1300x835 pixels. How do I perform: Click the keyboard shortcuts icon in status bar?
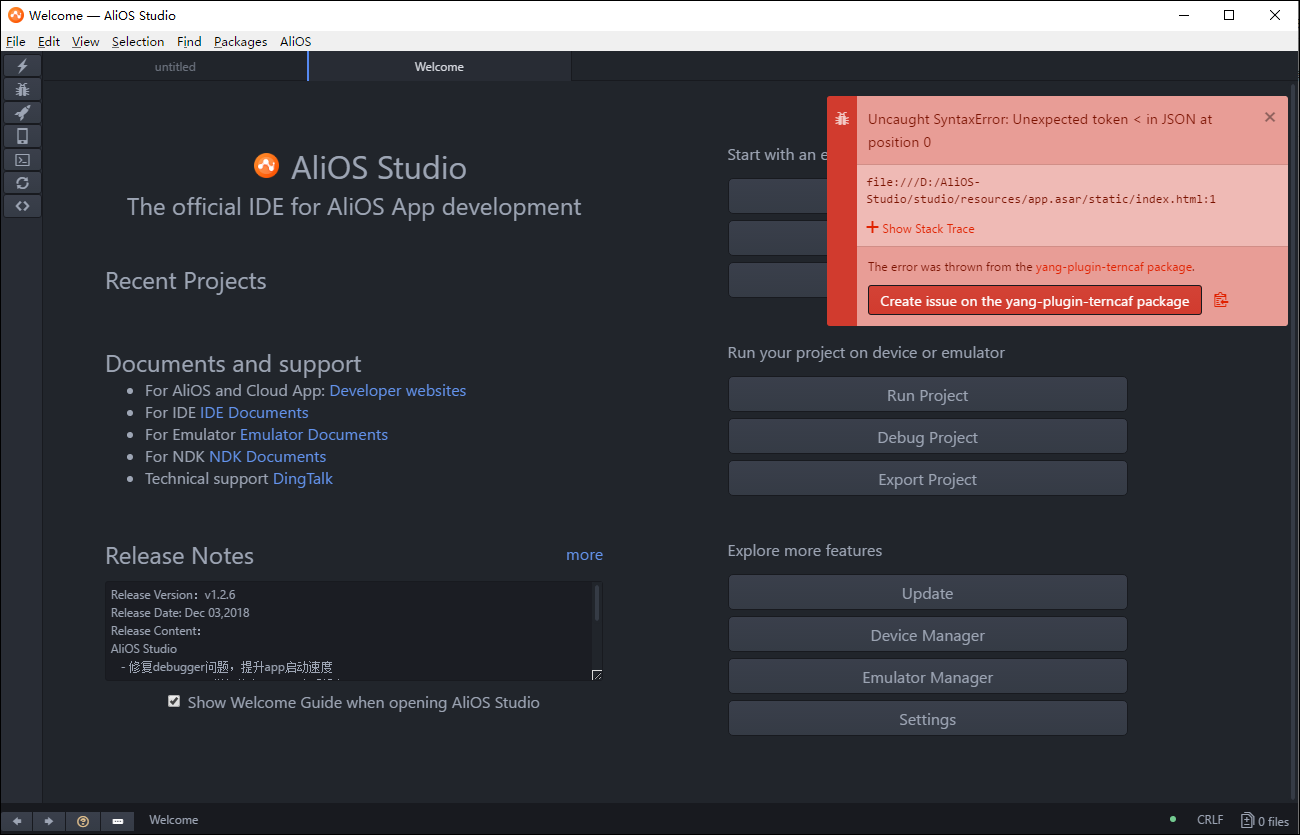pyautogui.click(x=117, y=820)
